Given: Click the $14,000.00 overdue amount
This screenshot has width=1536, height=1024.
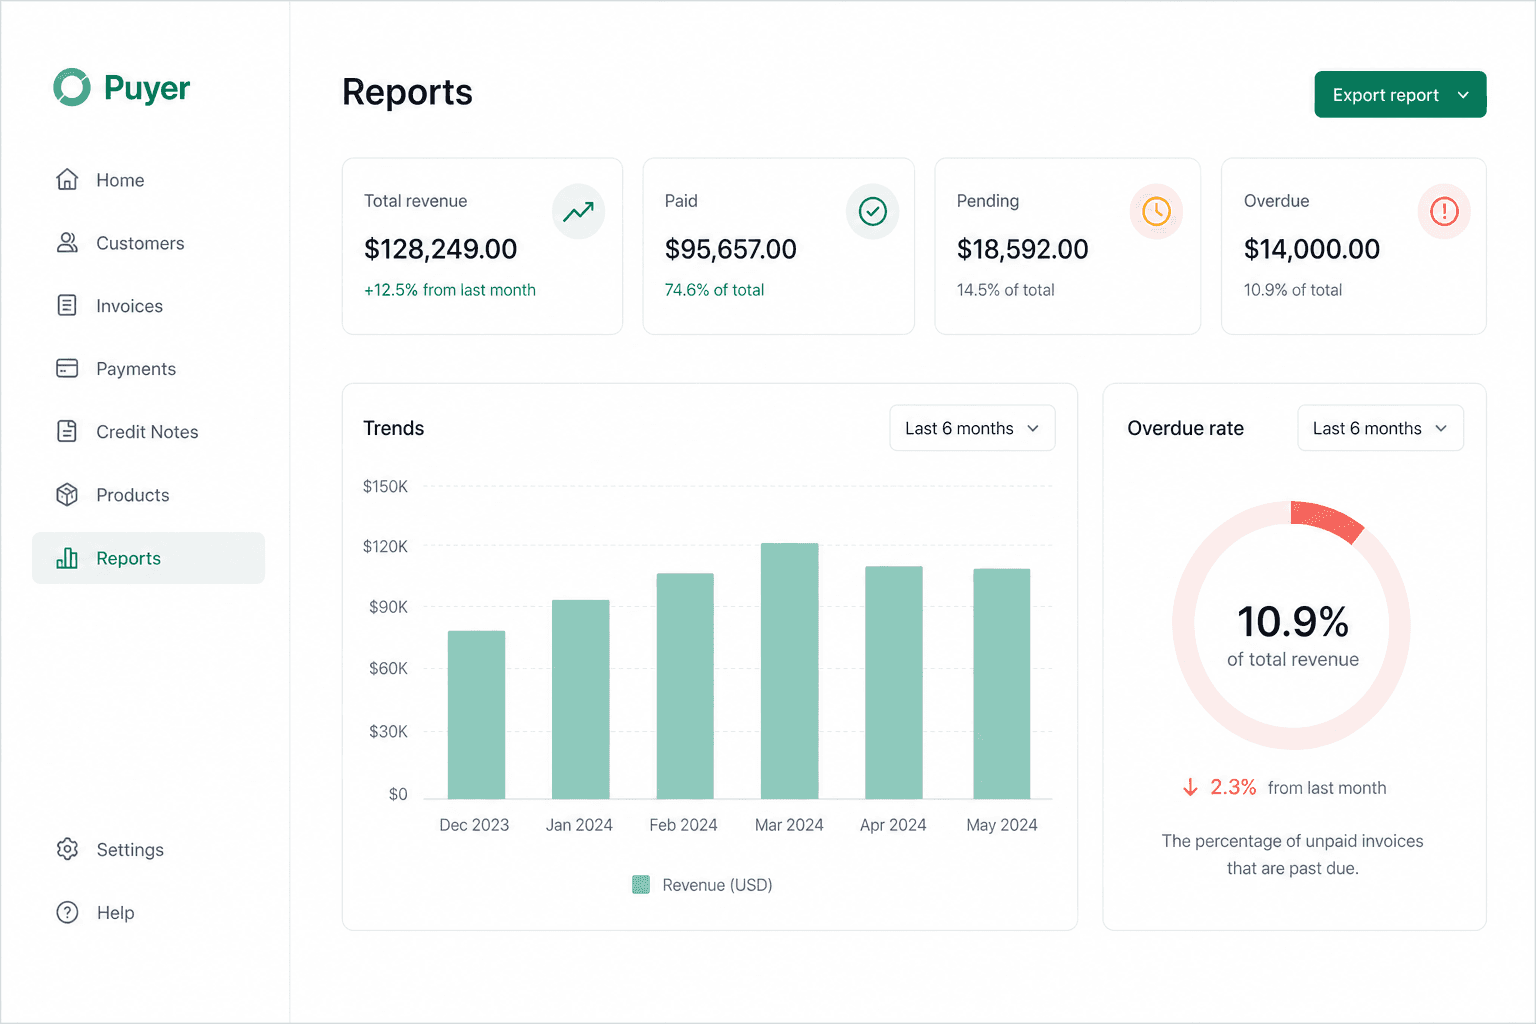Looking at the screenshot, I should (1312, 249).
